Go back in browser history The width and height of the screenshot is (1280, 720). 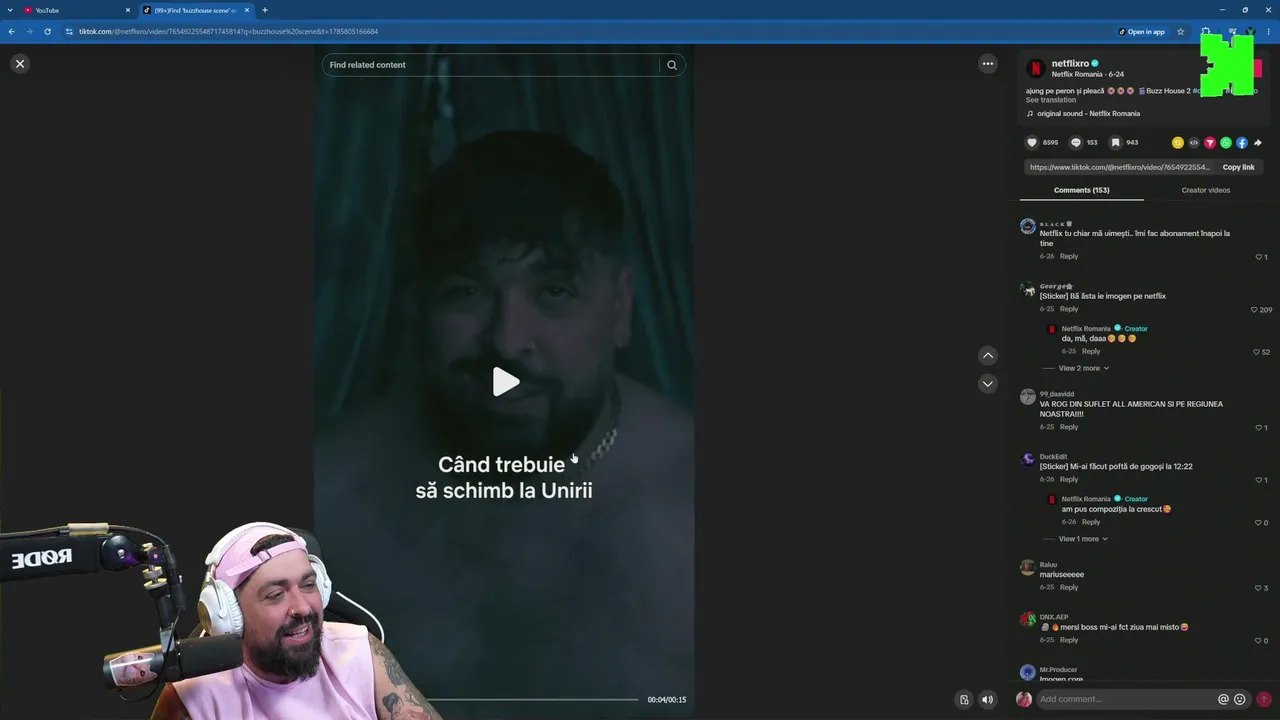coord(12,31)
